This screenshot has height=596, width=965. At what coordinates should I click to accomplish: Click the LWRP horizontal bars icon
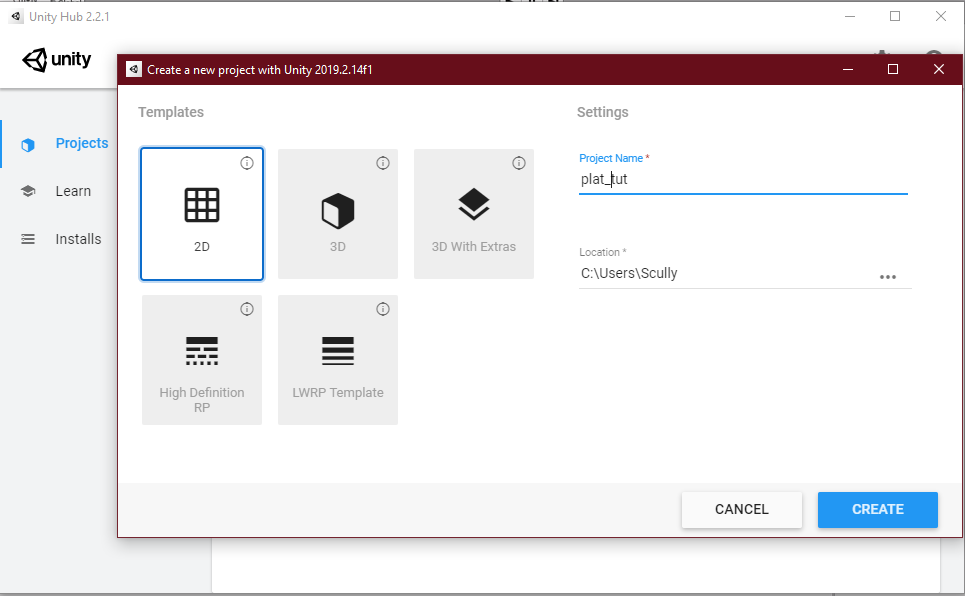click(x=338, y=351)
